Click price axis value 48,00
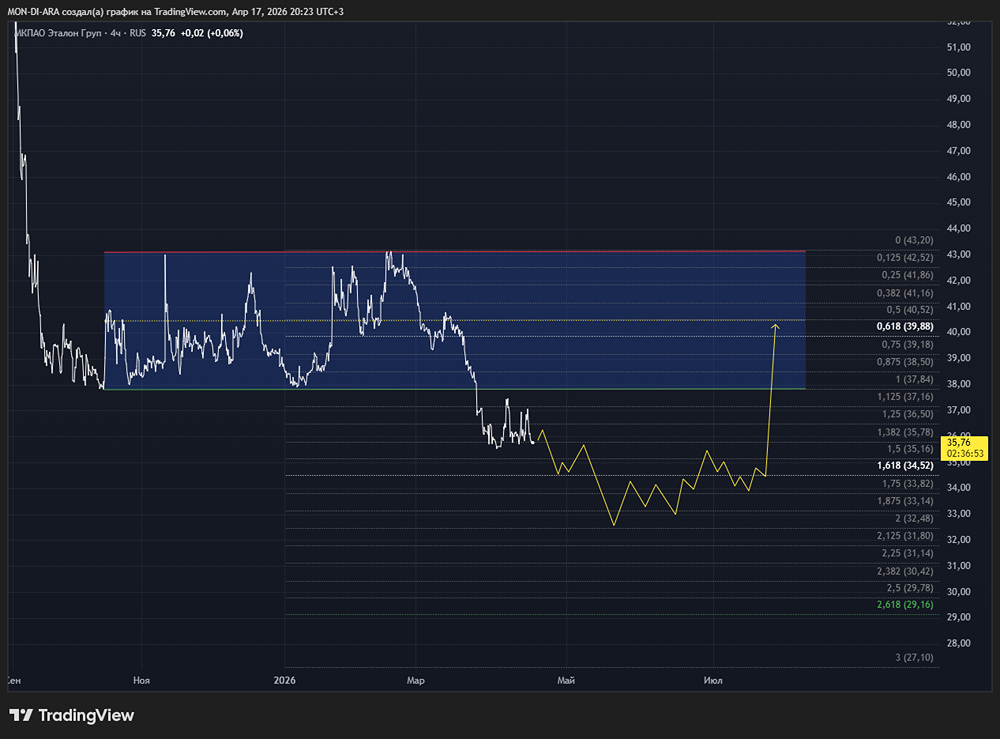Viewport: 1000px width, 739px height. pyautogui.click(x=959, y=125)
